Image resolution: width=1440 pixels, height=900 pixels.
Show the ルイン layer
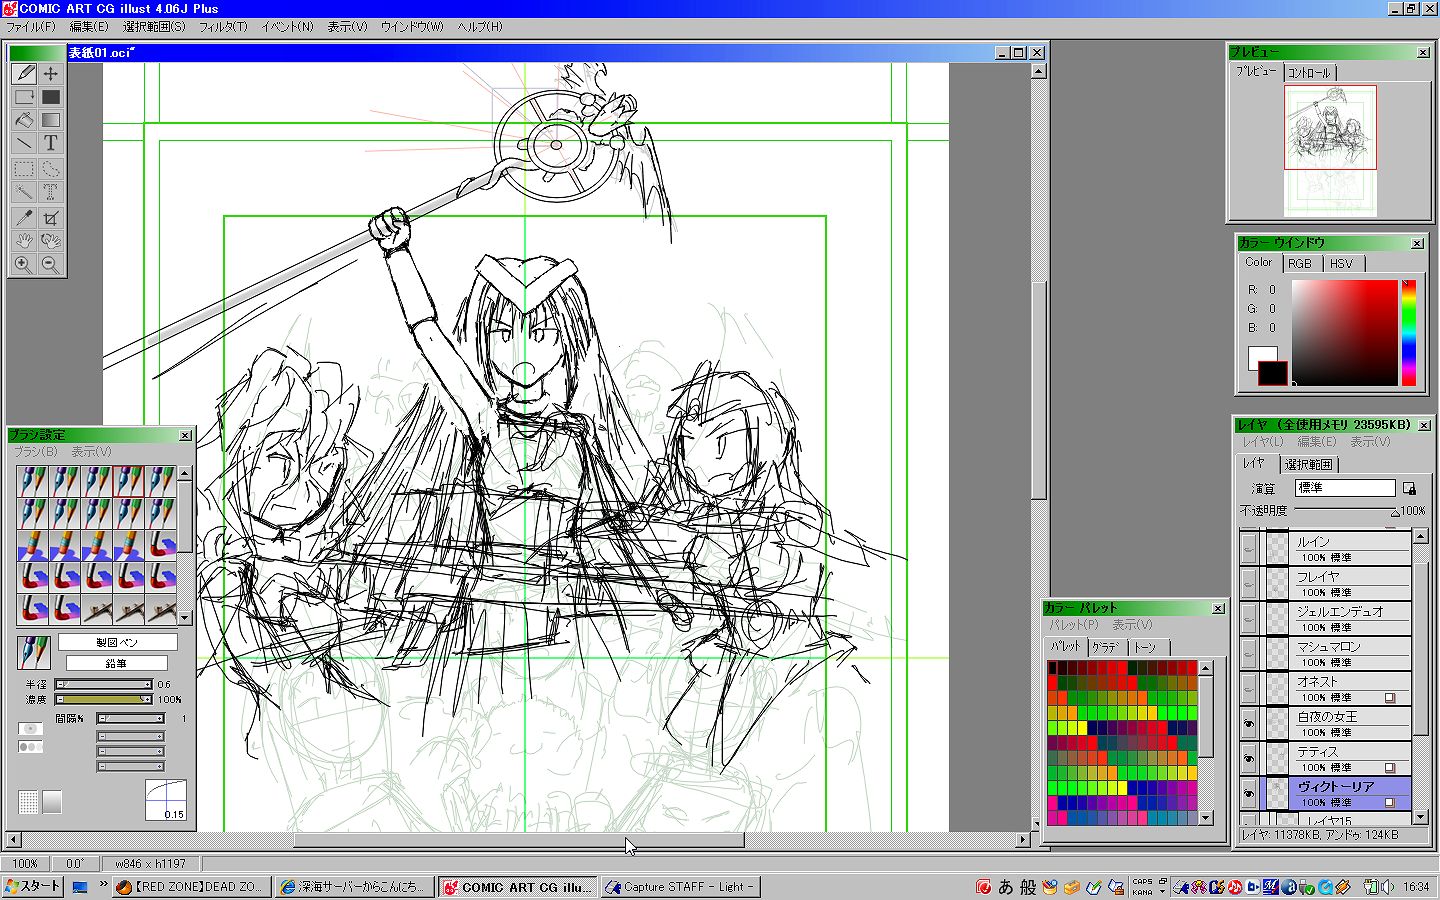click(x=1249, y=549)
